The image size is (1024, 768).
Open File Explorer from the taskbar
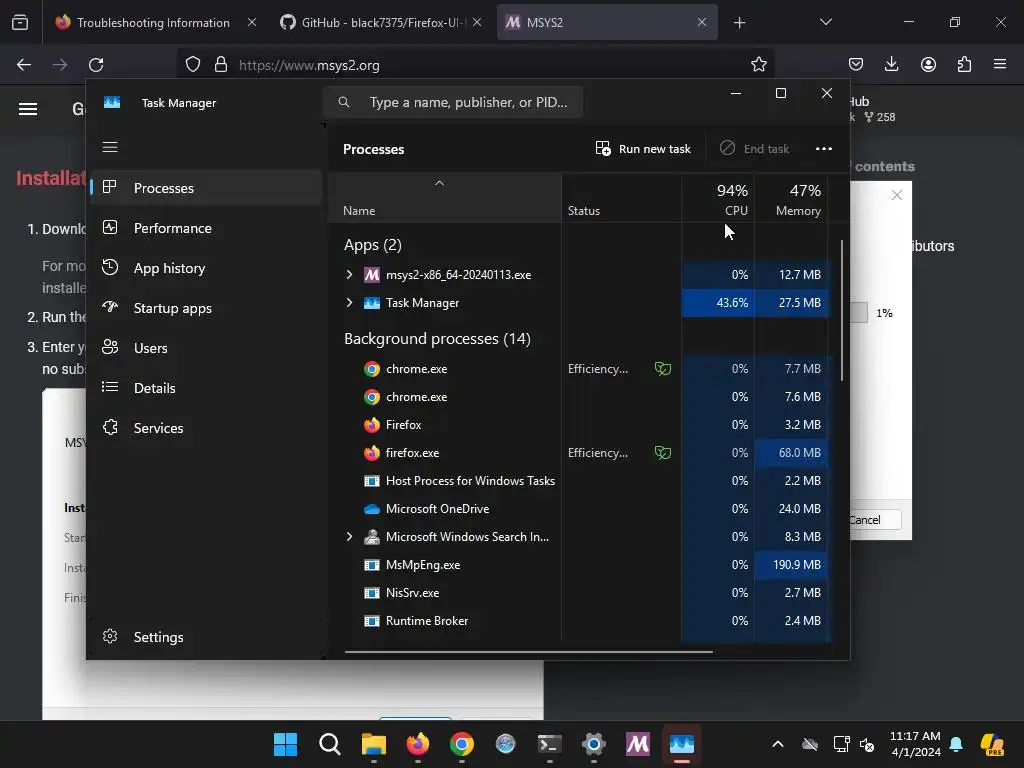374,744
